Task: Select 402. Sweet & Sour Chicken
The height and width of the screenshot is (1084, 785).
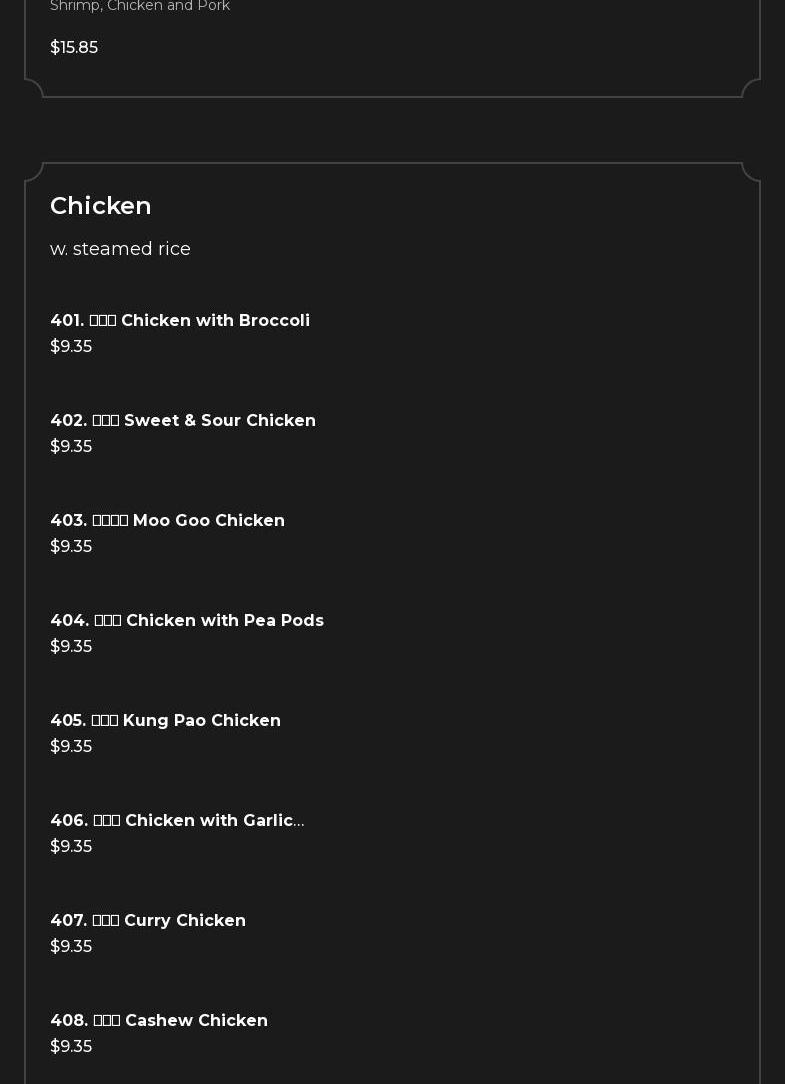Action: (183, 420)
